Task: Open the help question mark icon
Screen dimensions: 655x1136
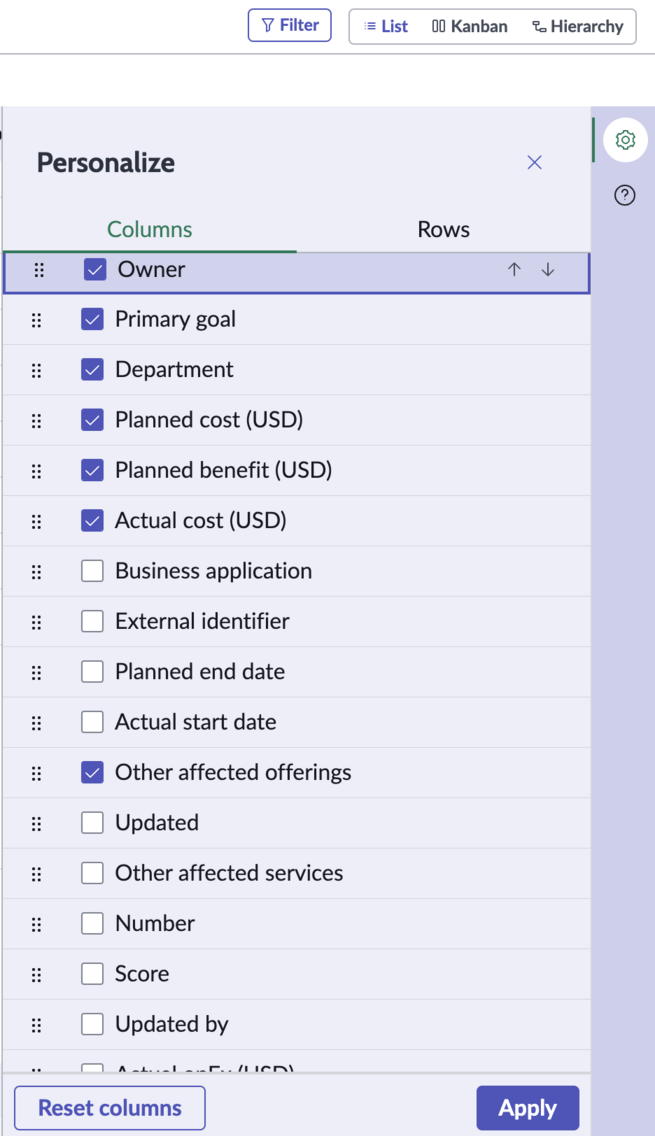Action: [625, 195]
